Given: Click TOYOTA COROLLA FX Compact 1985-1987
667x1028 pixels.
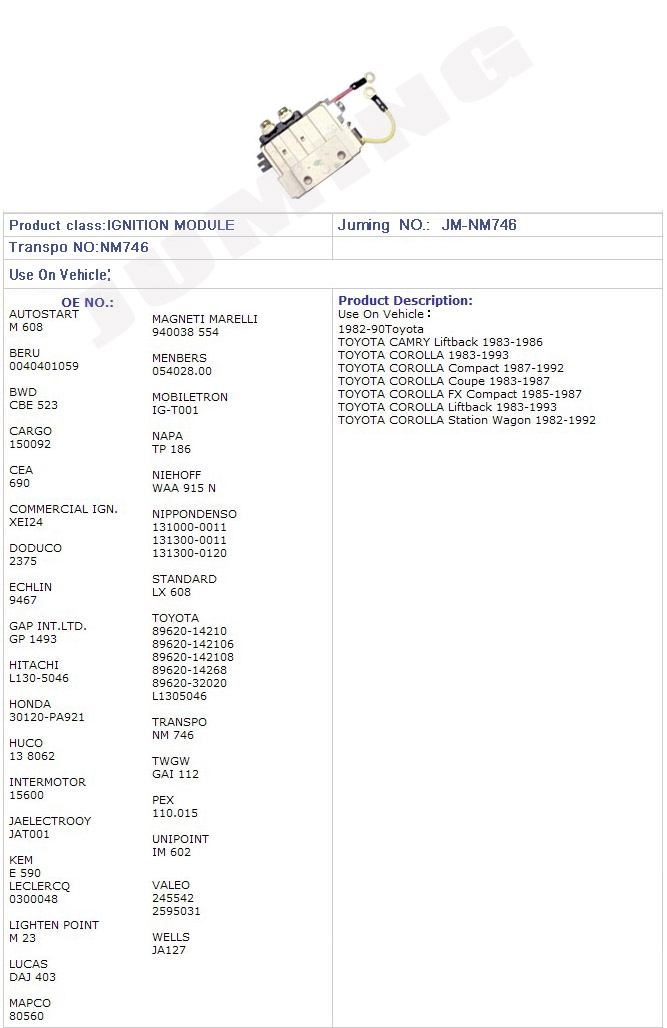Looking at the screenshot, I should click(x=460, y=394).
